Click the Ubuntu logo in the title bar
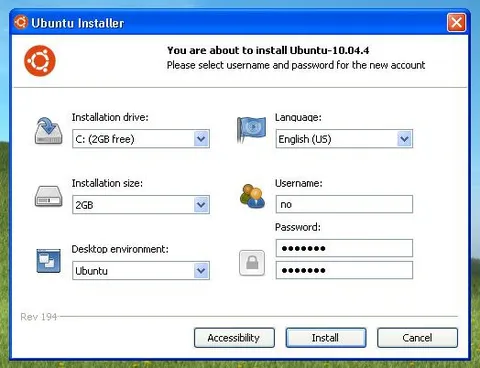This screenshot has width=480, height=368. tap(21, 22)
